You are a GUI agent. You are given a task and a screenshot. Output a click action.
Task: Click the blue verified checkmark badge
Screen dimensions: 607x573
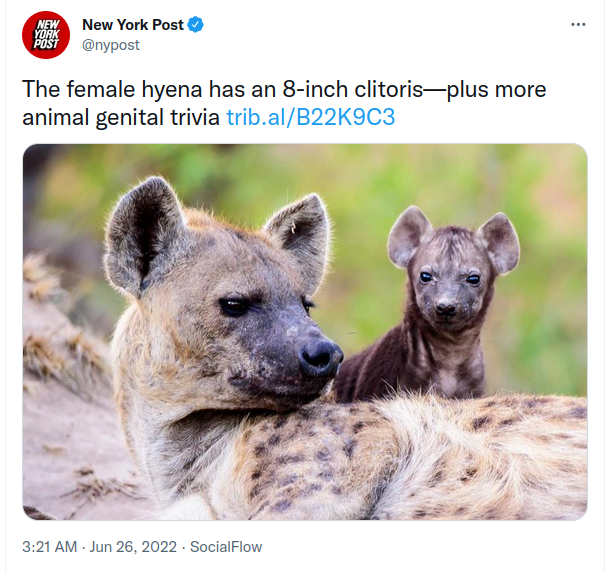(195, 25)
